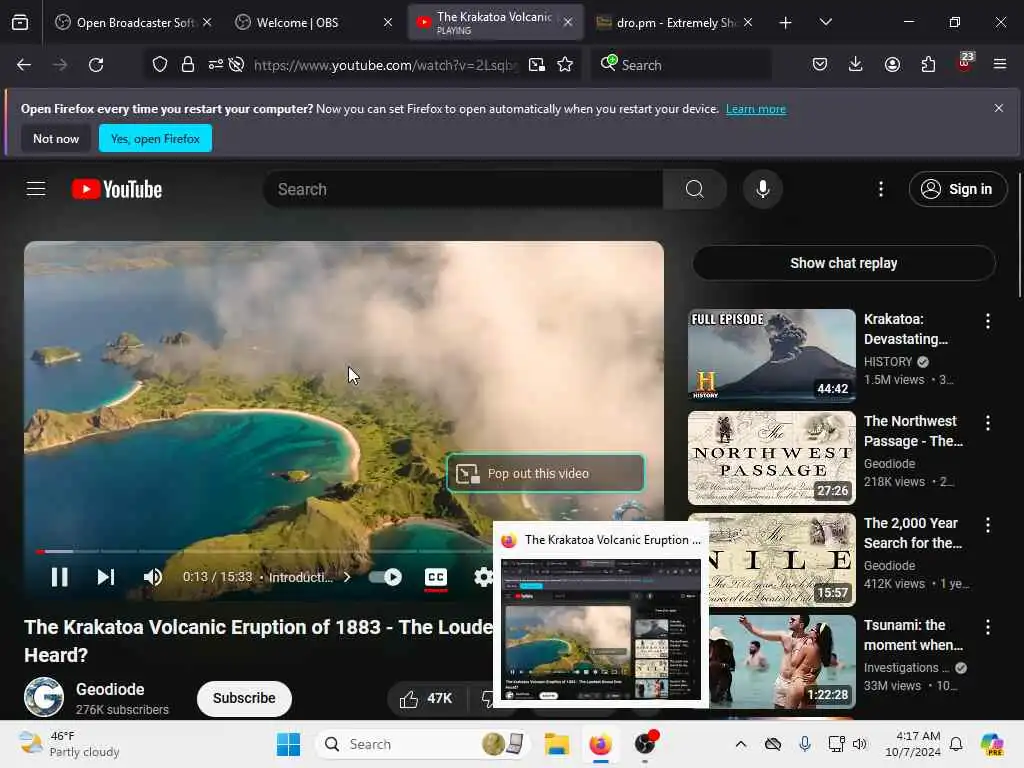Mute the video volume

(153, 577)
